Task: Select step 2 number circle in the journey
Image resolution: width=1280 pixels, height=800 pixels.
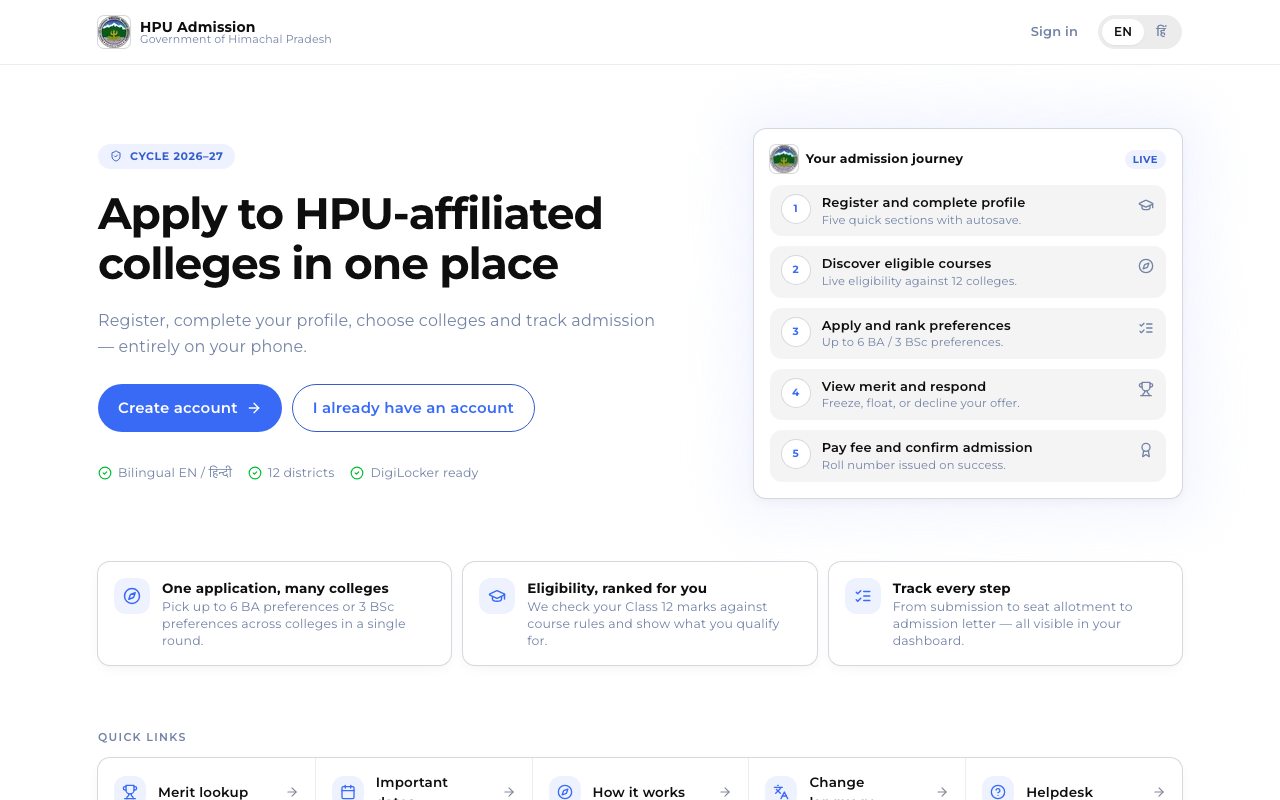Action: pos(796,270)
